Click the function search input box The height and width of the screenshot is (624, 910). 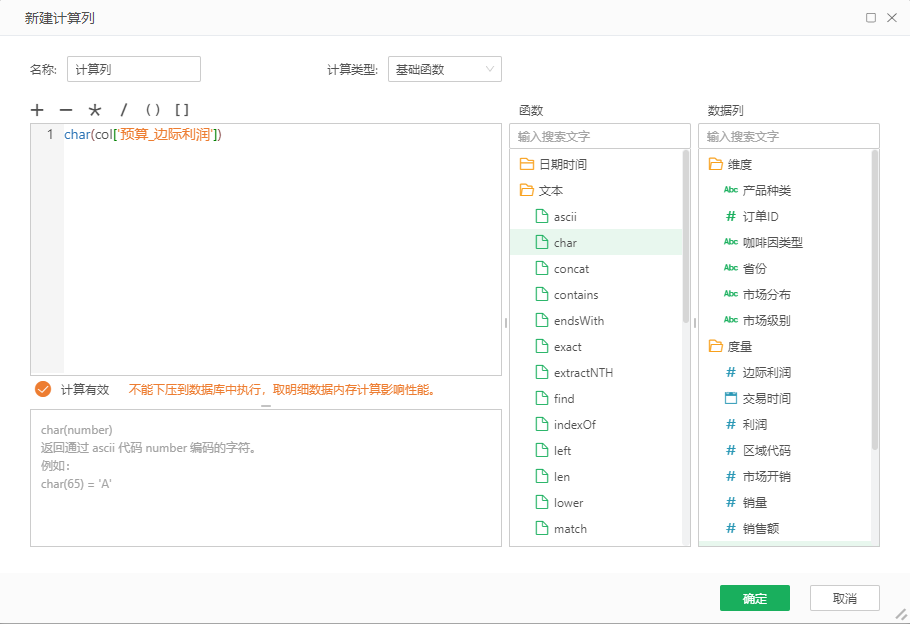pyautogui.click(x=599, y=136)
